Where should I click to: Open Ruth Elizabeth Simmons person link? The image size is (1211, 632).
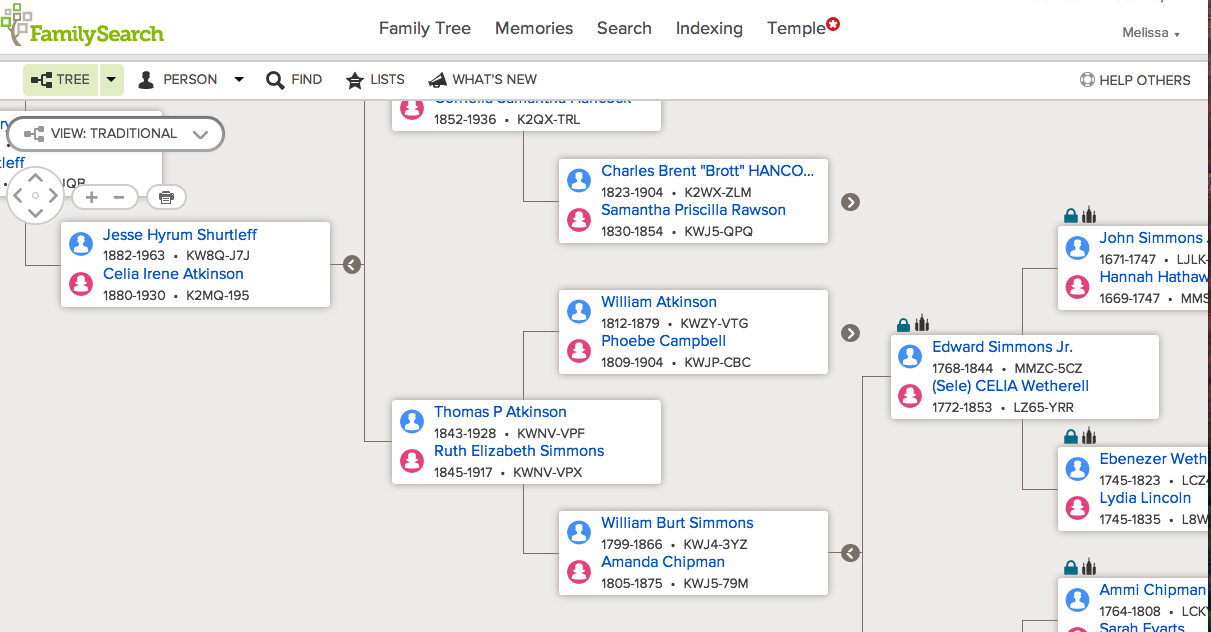coord(518,451)
